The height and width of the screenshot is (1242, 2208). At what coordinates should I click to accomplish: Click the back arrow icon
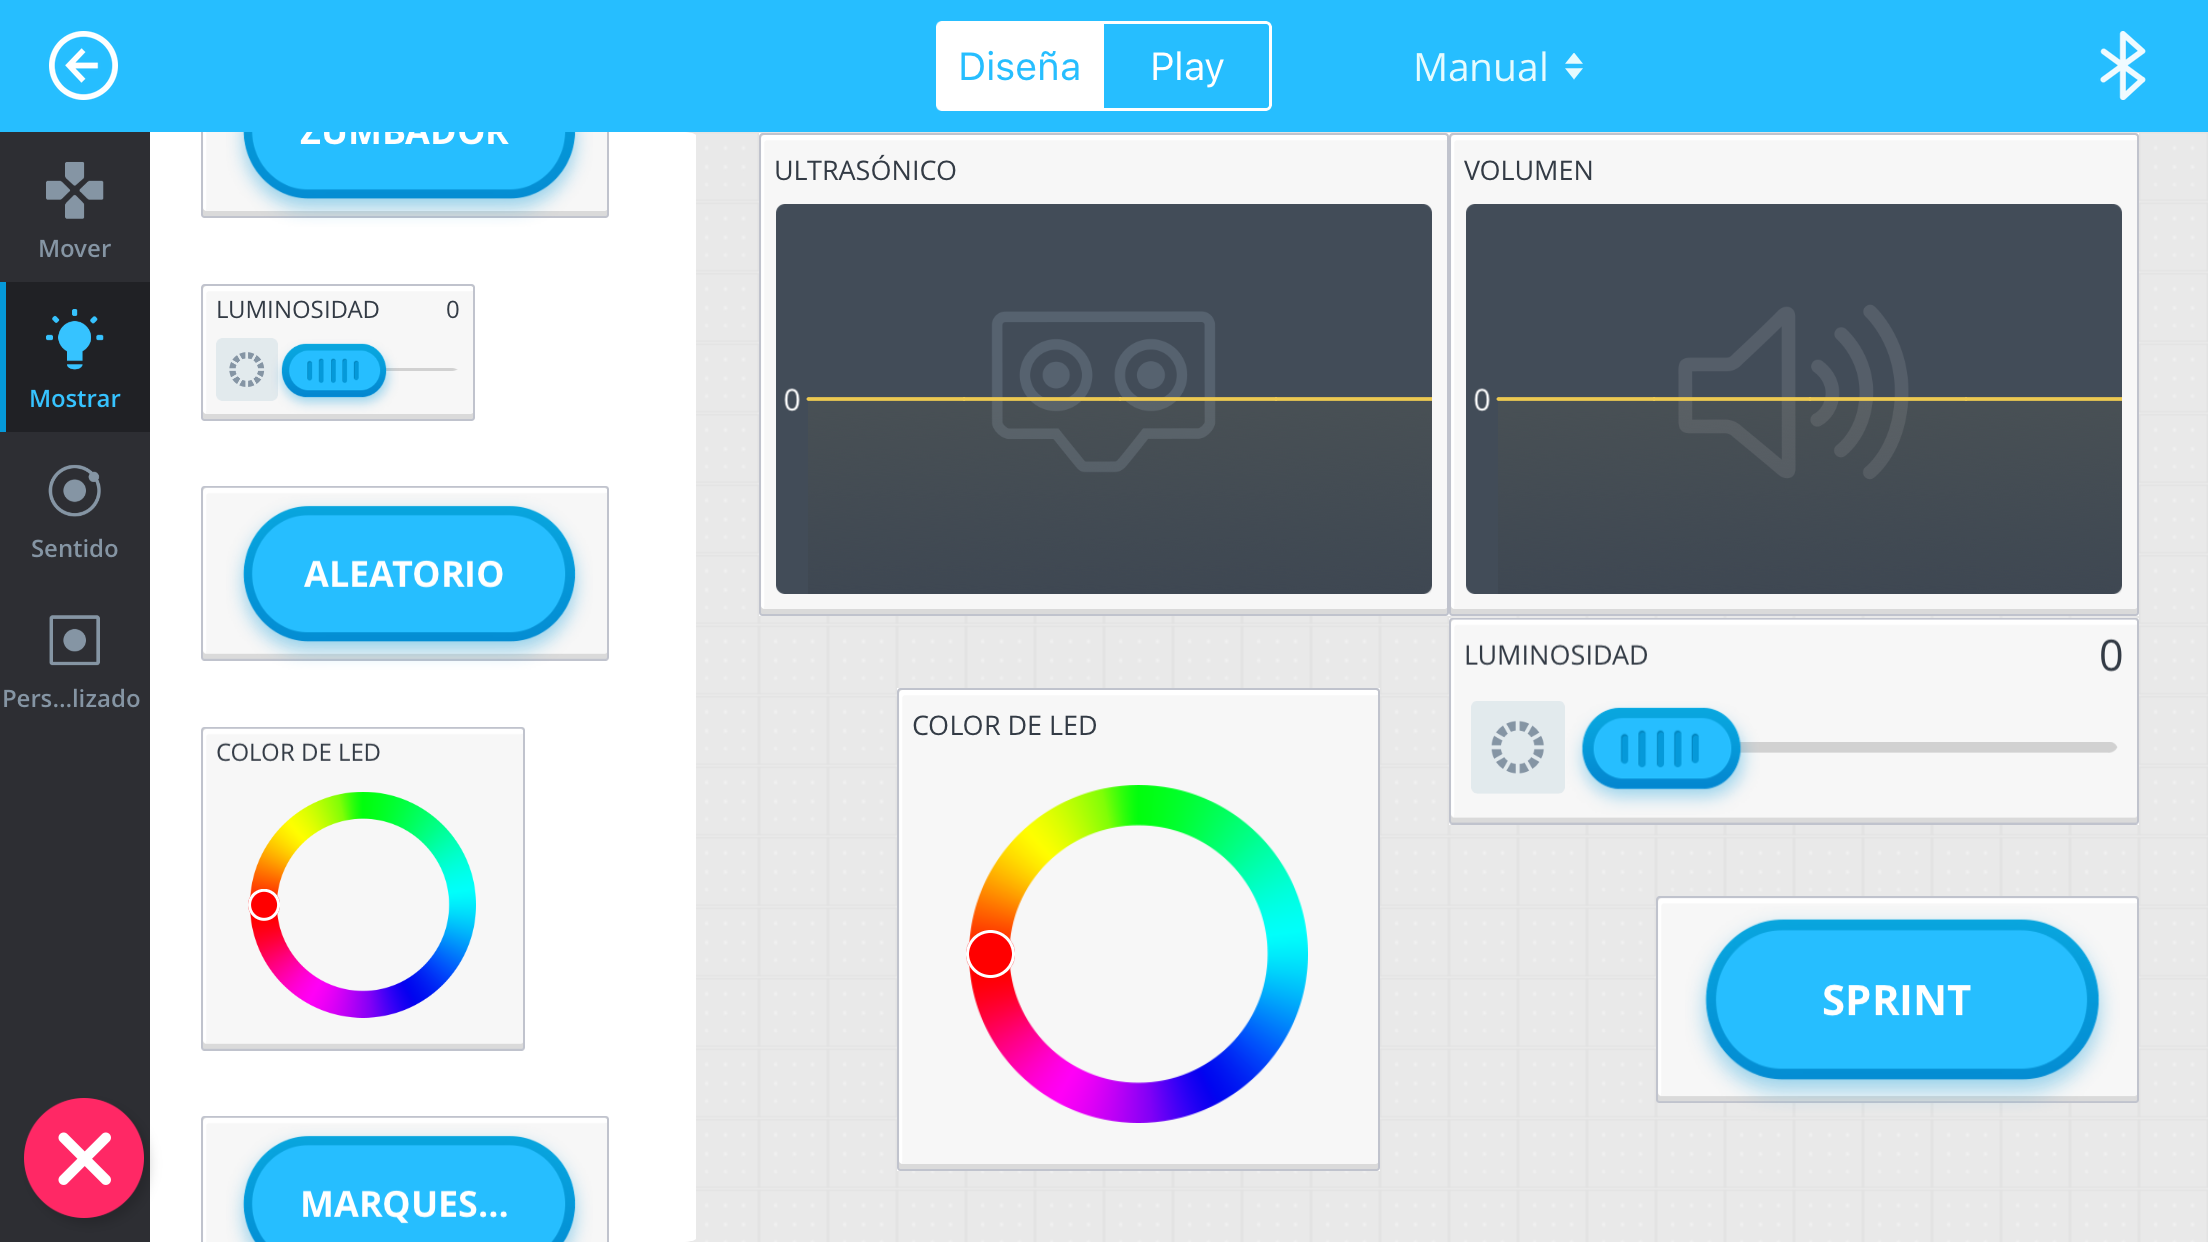tap(83, 66)
